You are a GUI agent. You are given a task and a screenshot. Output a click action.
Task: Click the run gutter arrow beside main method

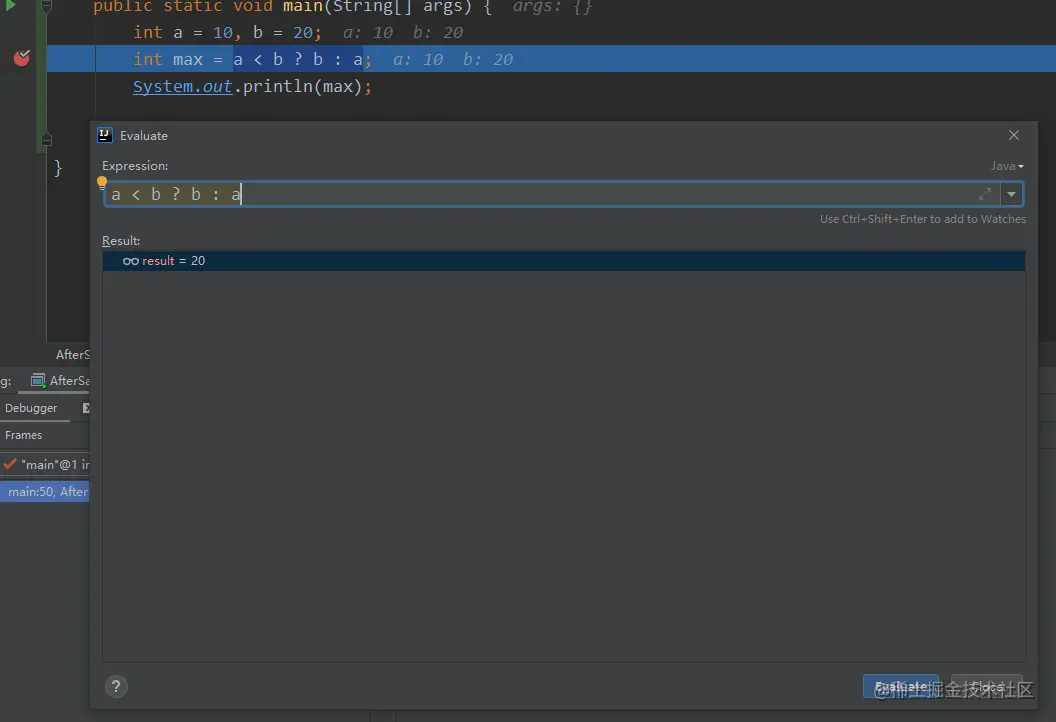[10, 5]
